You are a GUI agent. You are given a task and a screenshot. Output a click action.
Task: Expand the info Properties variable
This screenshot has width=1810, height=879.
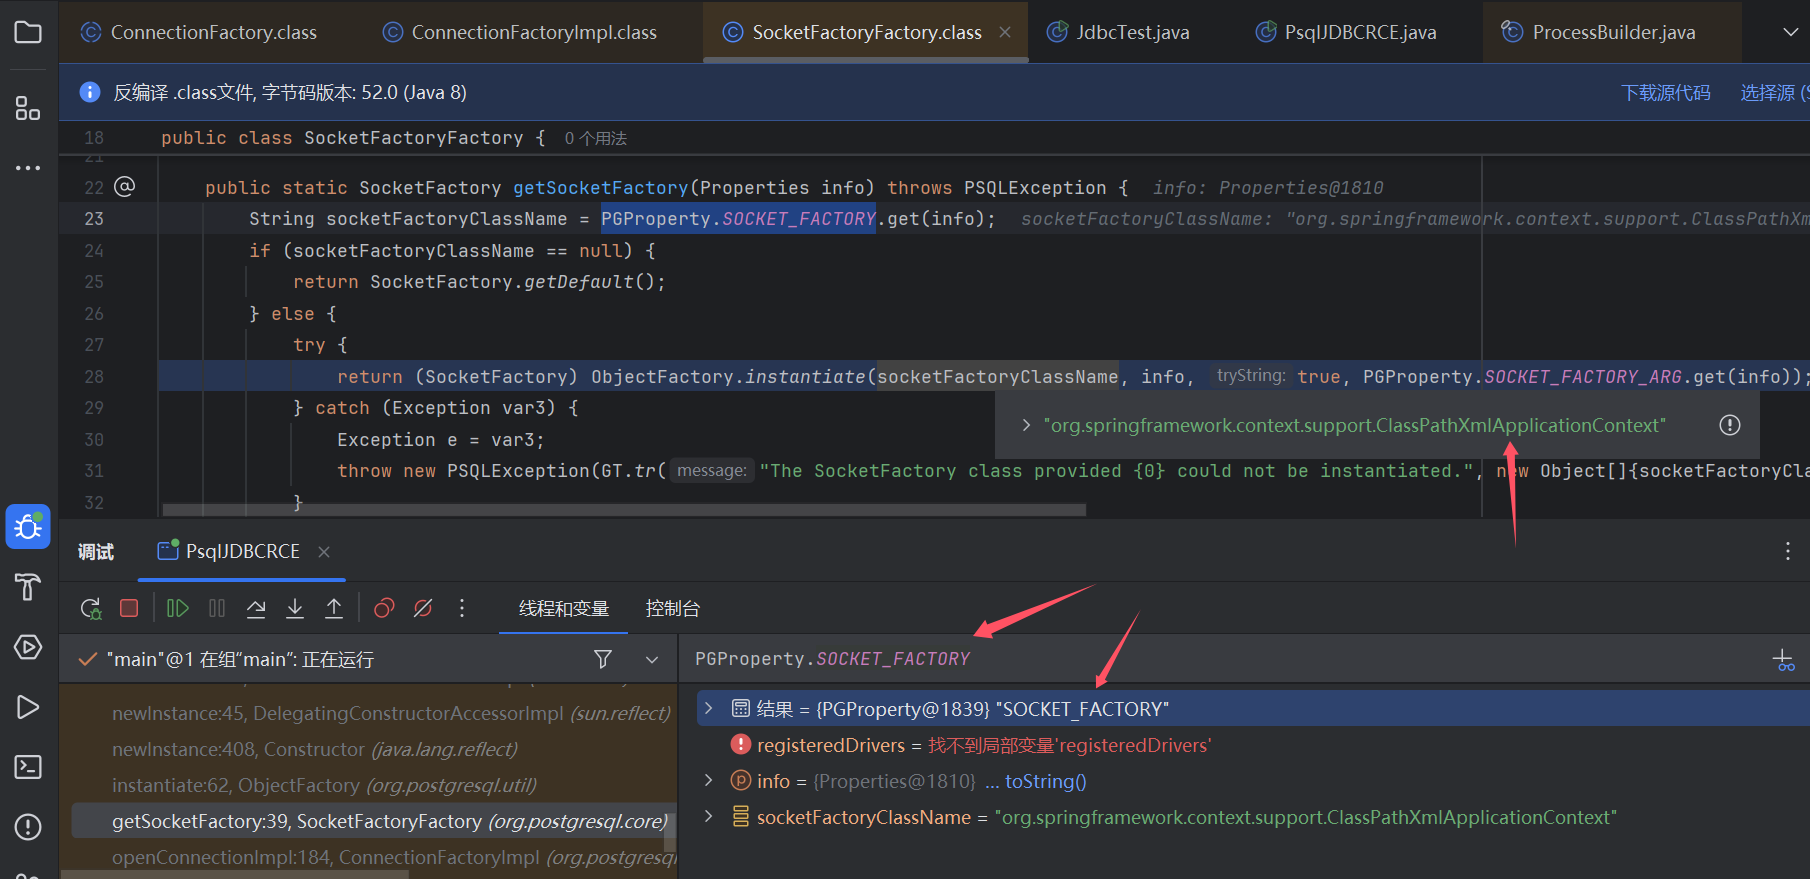tap(709, 780)
